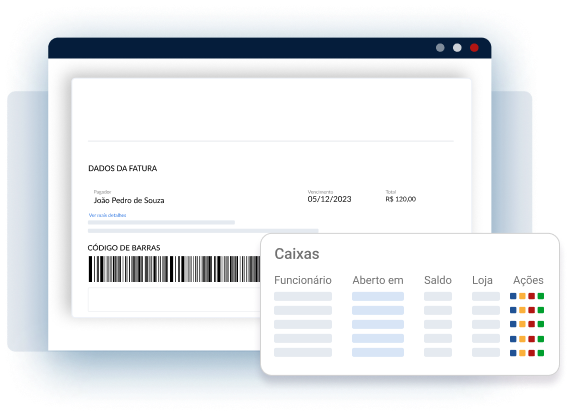Click the red action square in third Caixas row

click(x=531, y=324)
